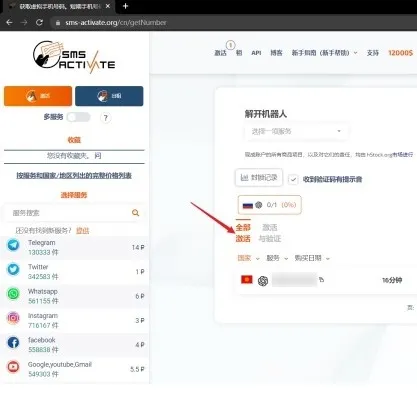417x394 pixels.
Task: Click the suggest-a-service orange link
Action: click(83, 230)
